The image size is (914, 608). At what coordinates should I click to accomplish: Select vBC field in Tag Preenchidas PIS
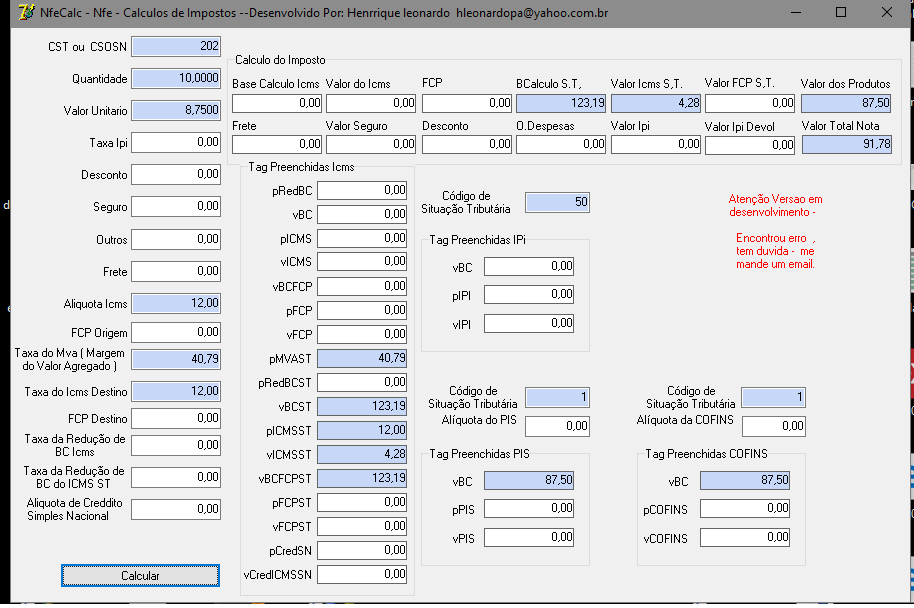click(x=529, y=481)
